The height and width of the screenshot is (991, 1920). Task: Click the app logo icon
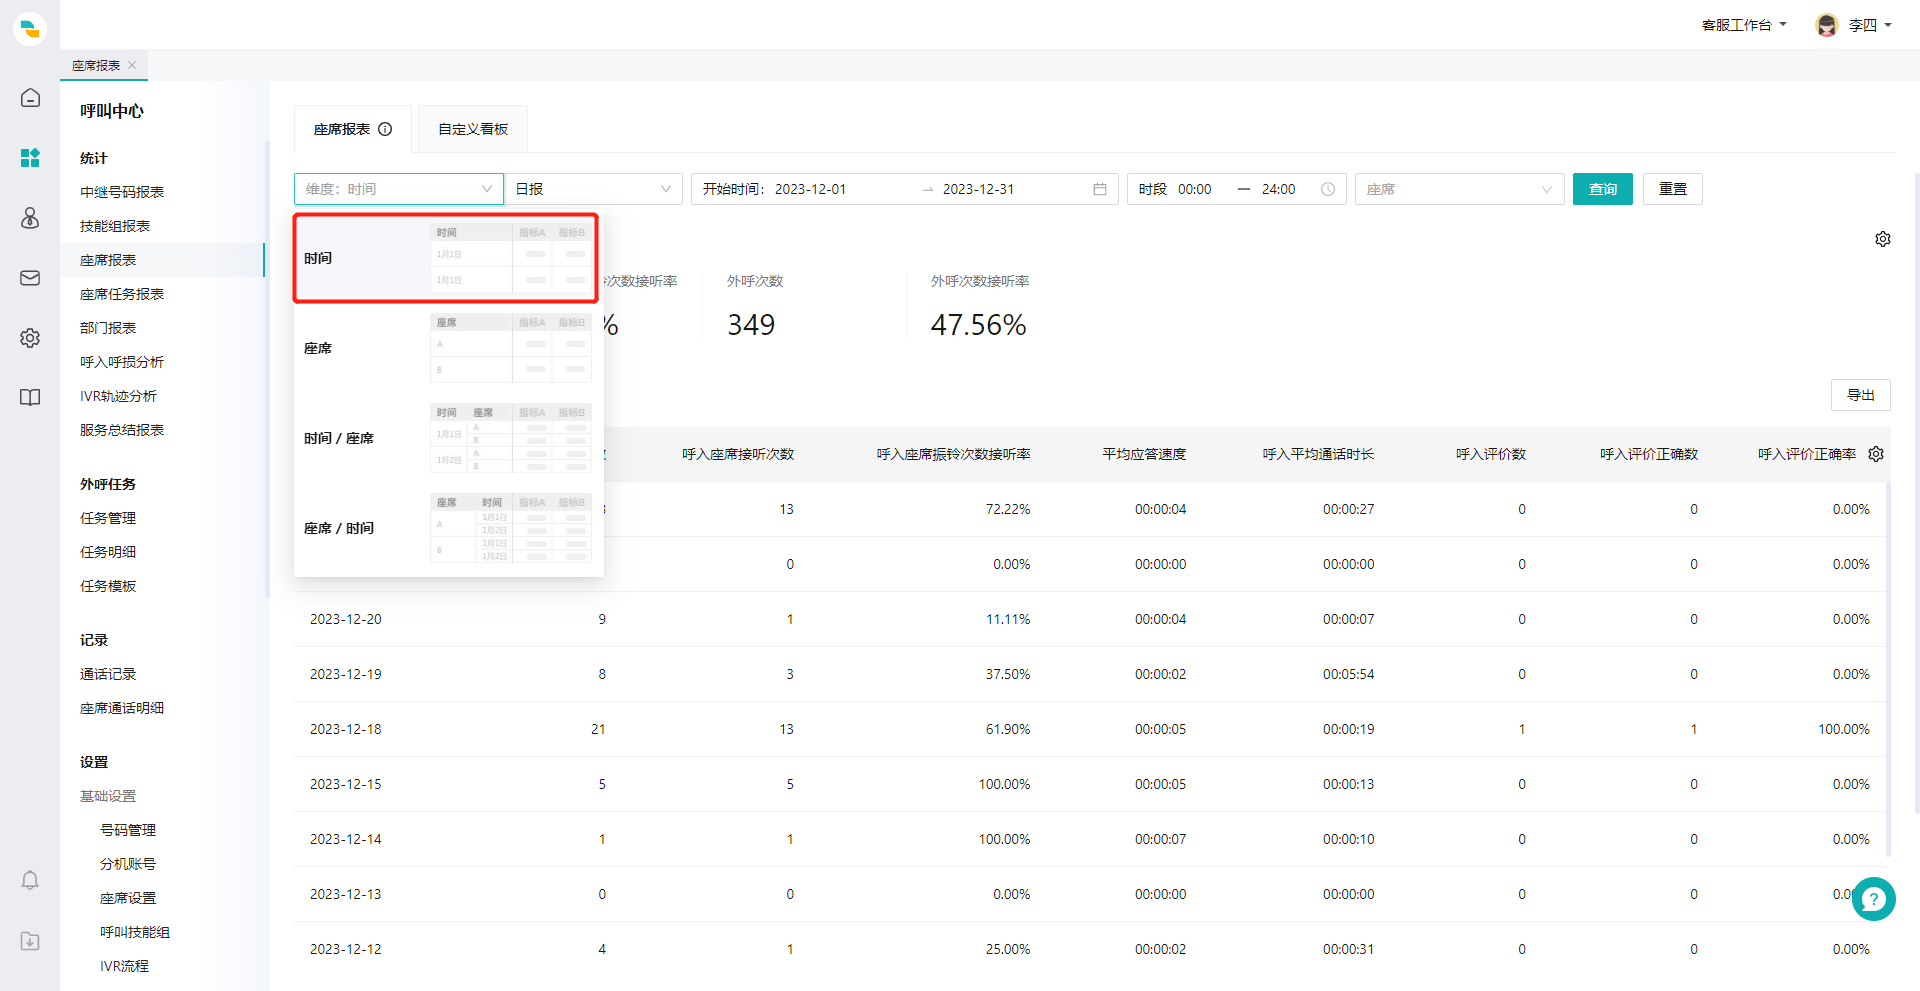pyautogui.click(x=30, y=29)
